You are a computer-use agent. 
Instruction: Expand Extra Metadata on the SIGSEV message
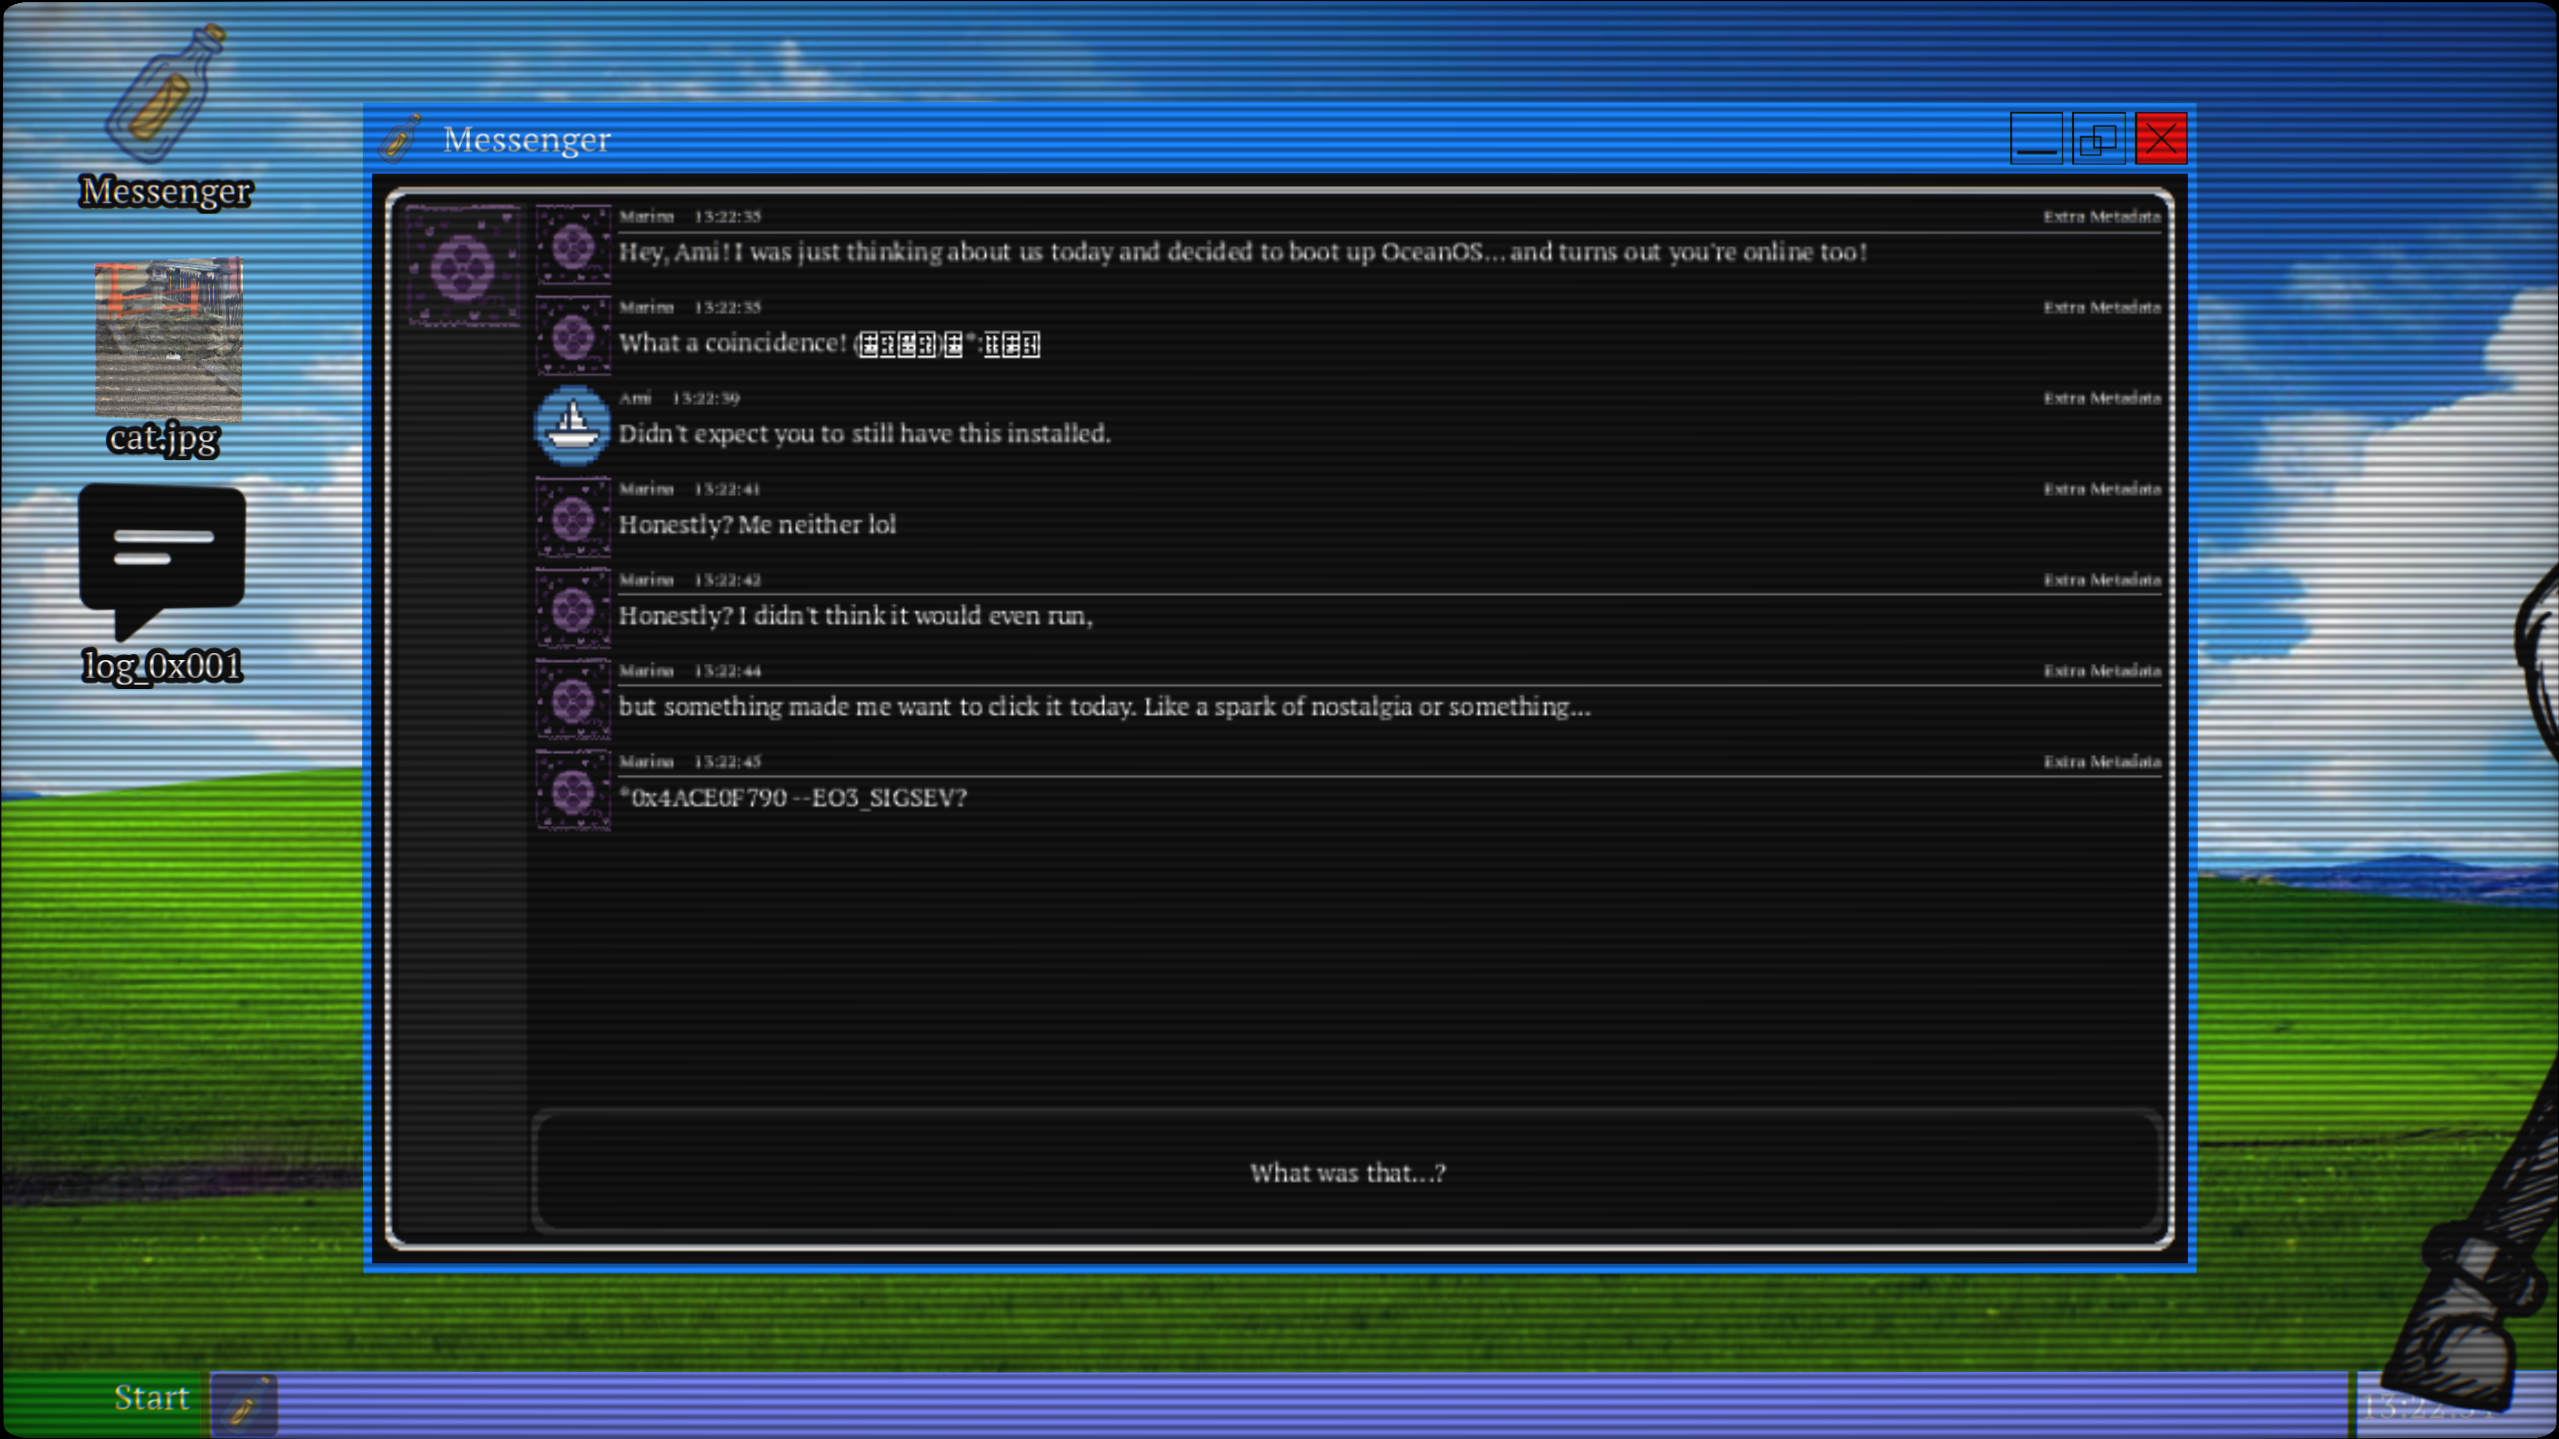click(x=2101, y=762)
